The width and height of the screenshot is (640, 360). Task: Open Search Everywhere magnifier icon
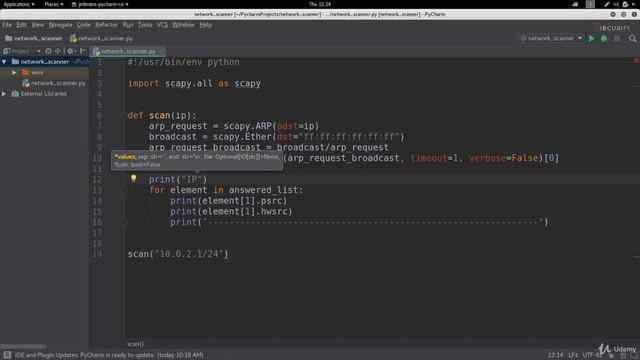click(x=632, y=38)
